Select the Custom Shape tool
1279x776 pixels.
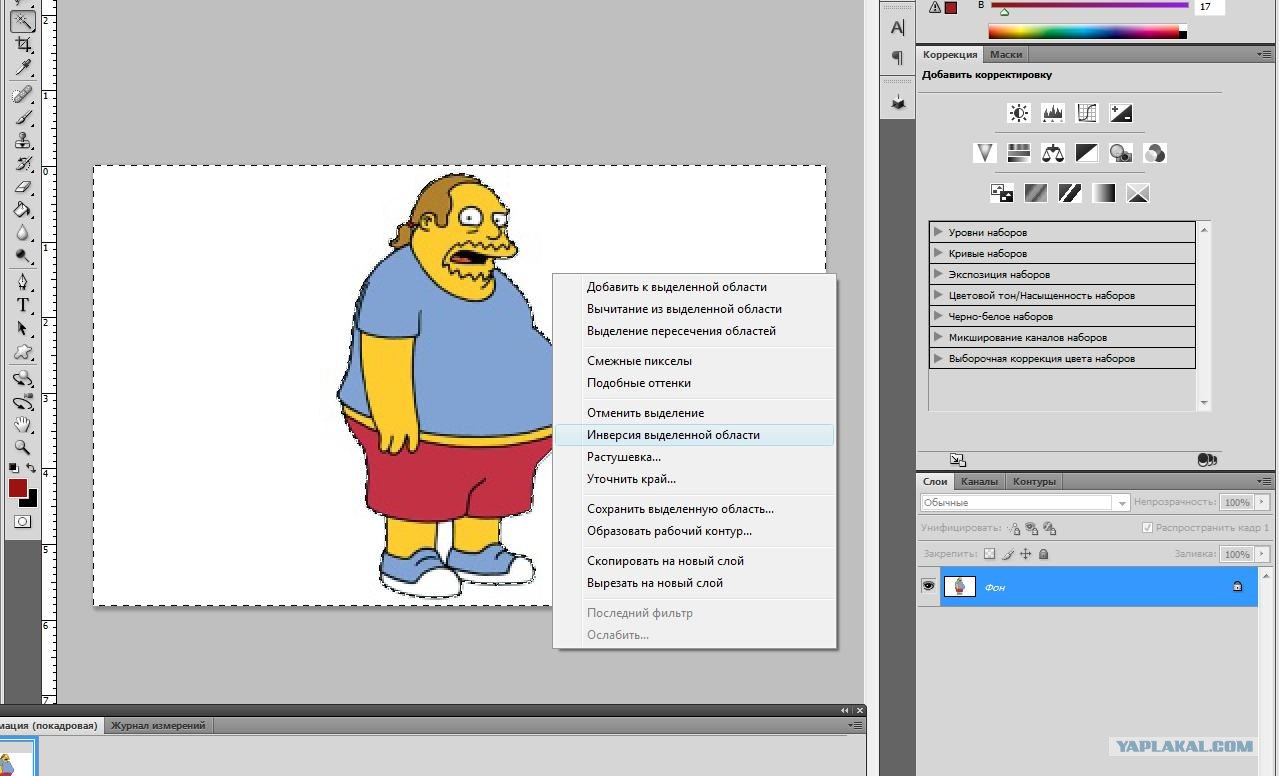coord(22,352)
